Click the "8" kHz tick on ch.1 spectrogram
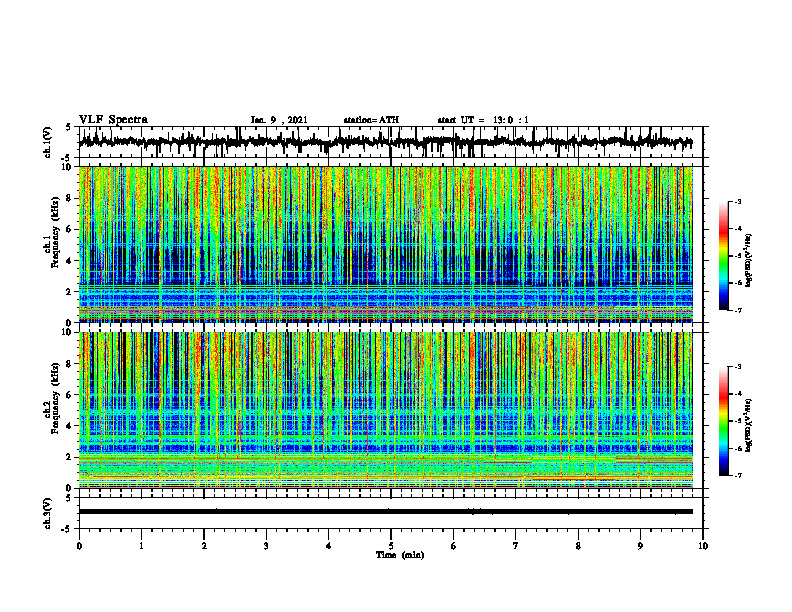The image size is (792, 612). click(x=70, y=198)
